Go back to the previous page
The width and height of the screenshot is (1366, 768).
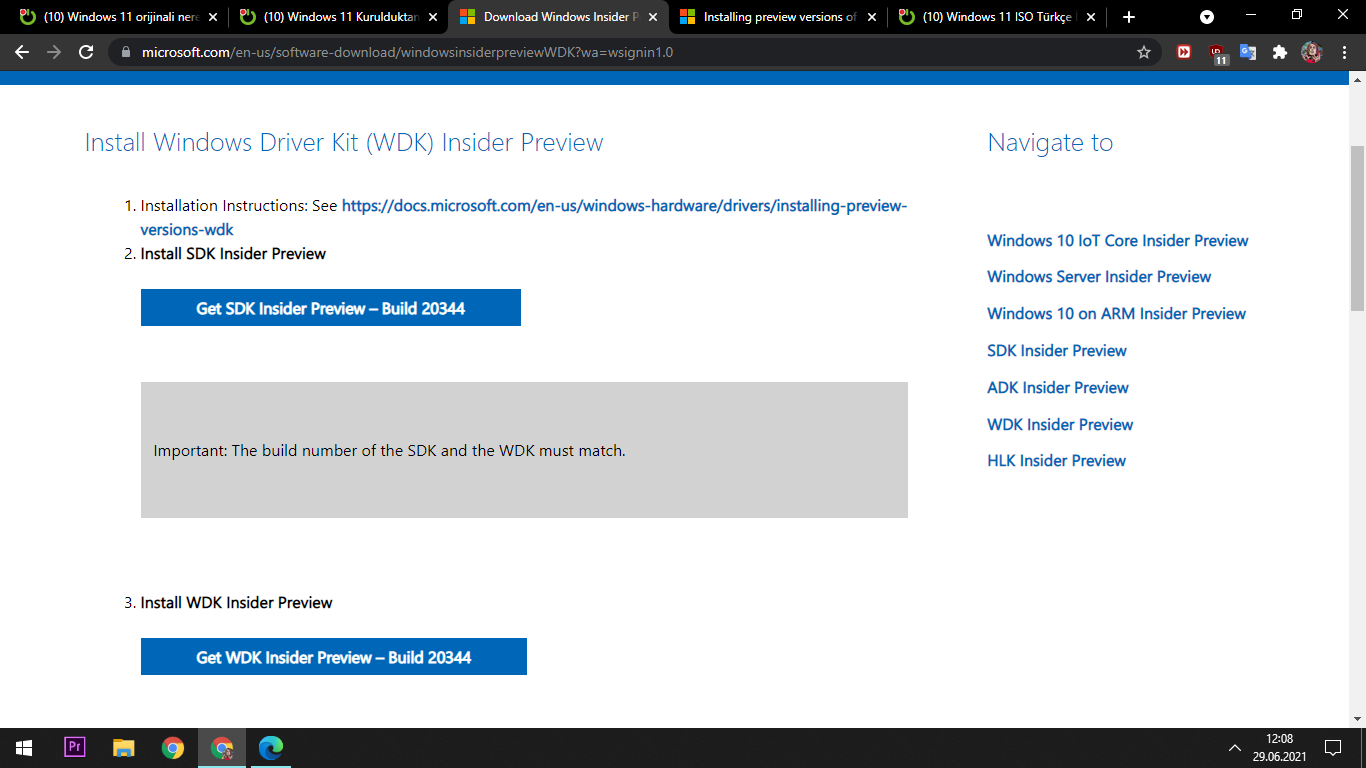pyautogui.click(x=22, y=52)
